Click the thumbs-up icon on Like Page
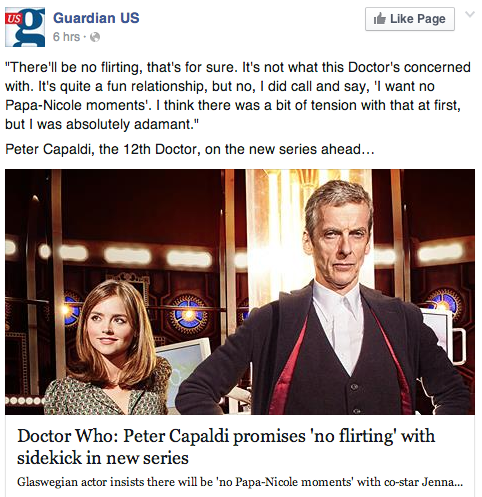Image resolution: width=482 pixels, height=497 pixels. [x=379, y=19]
